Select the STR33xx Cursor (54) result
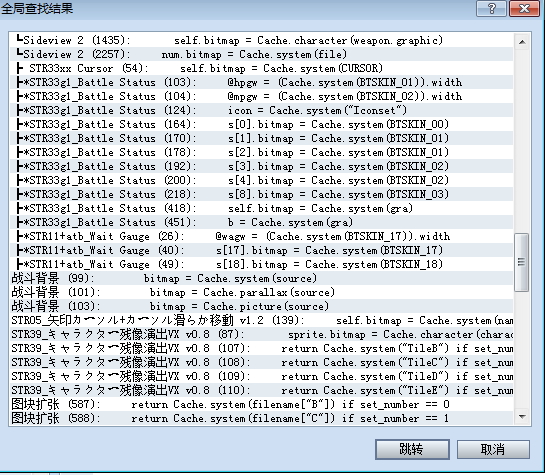Screen dimensions: 545x475 coord(261,68)
